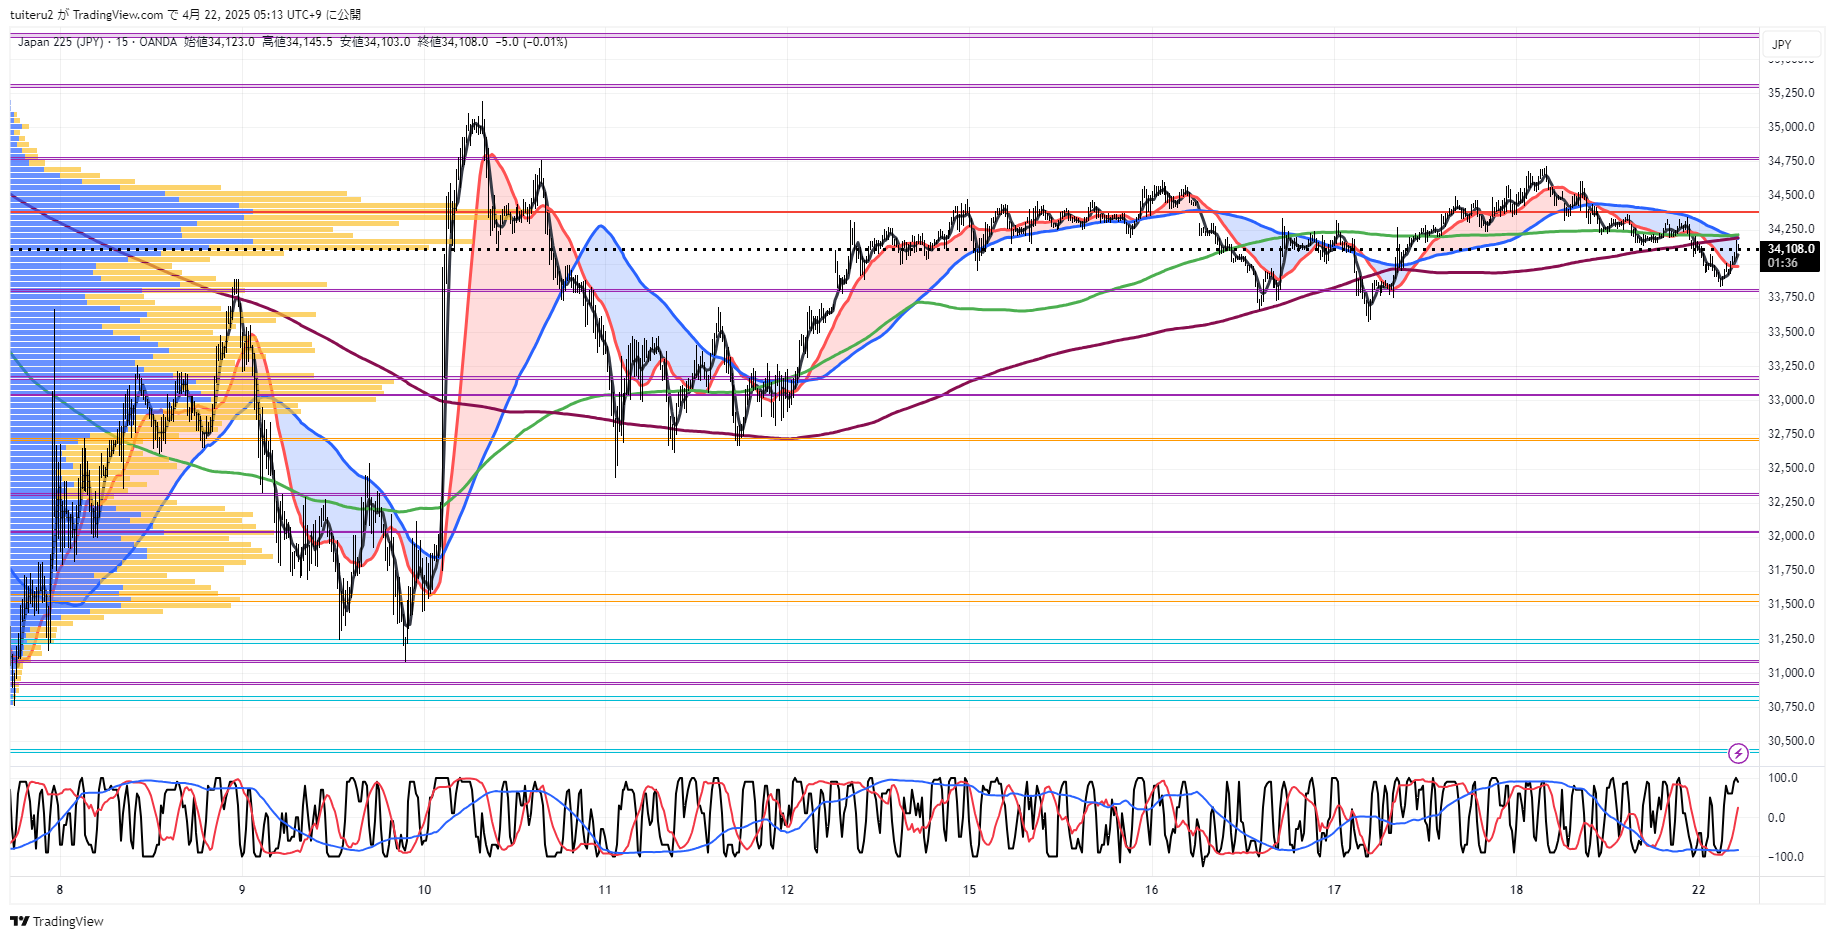Click the date label 17 on time axis
The image size is (1835, 939).
(1334, 889)
